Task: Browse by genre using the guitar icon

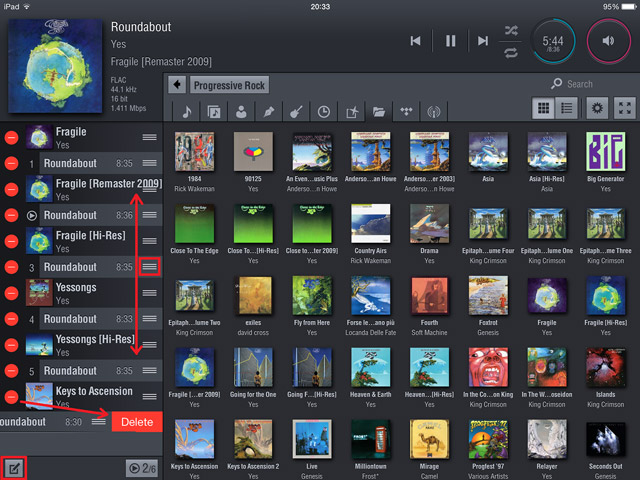Action: pos(296,112)
